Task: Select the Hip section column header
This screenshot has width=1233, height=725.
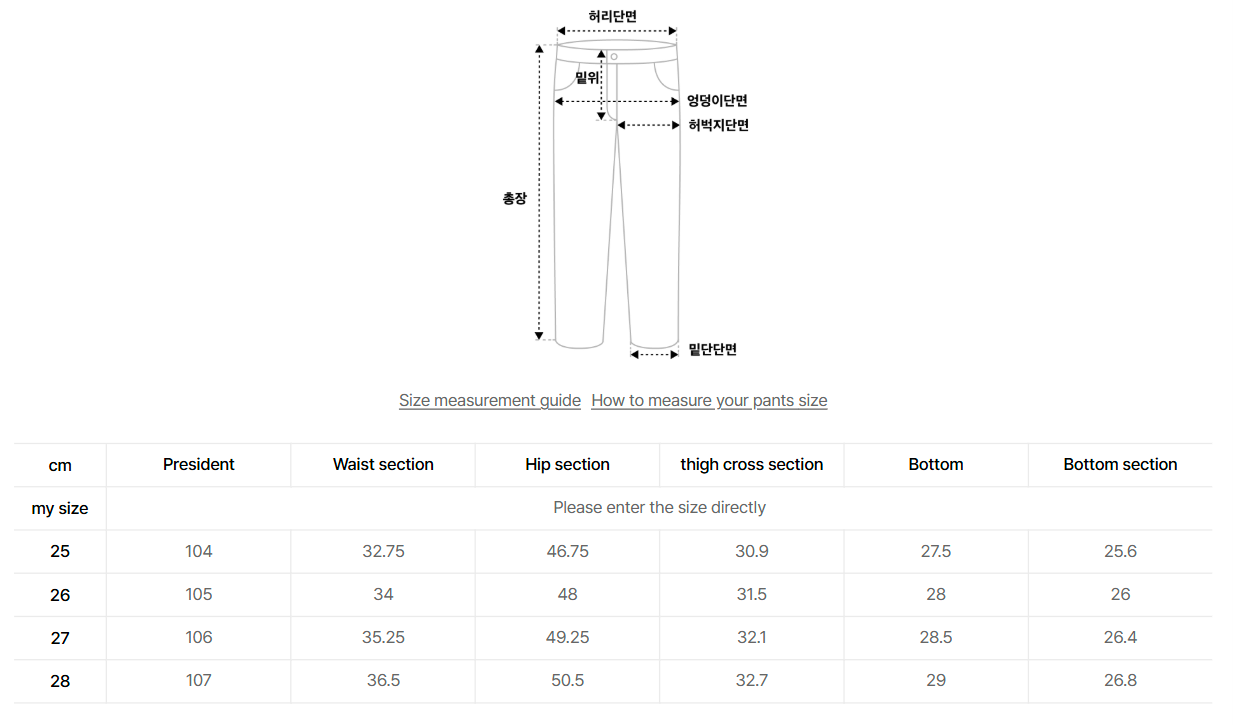Action: coord(567,465)
